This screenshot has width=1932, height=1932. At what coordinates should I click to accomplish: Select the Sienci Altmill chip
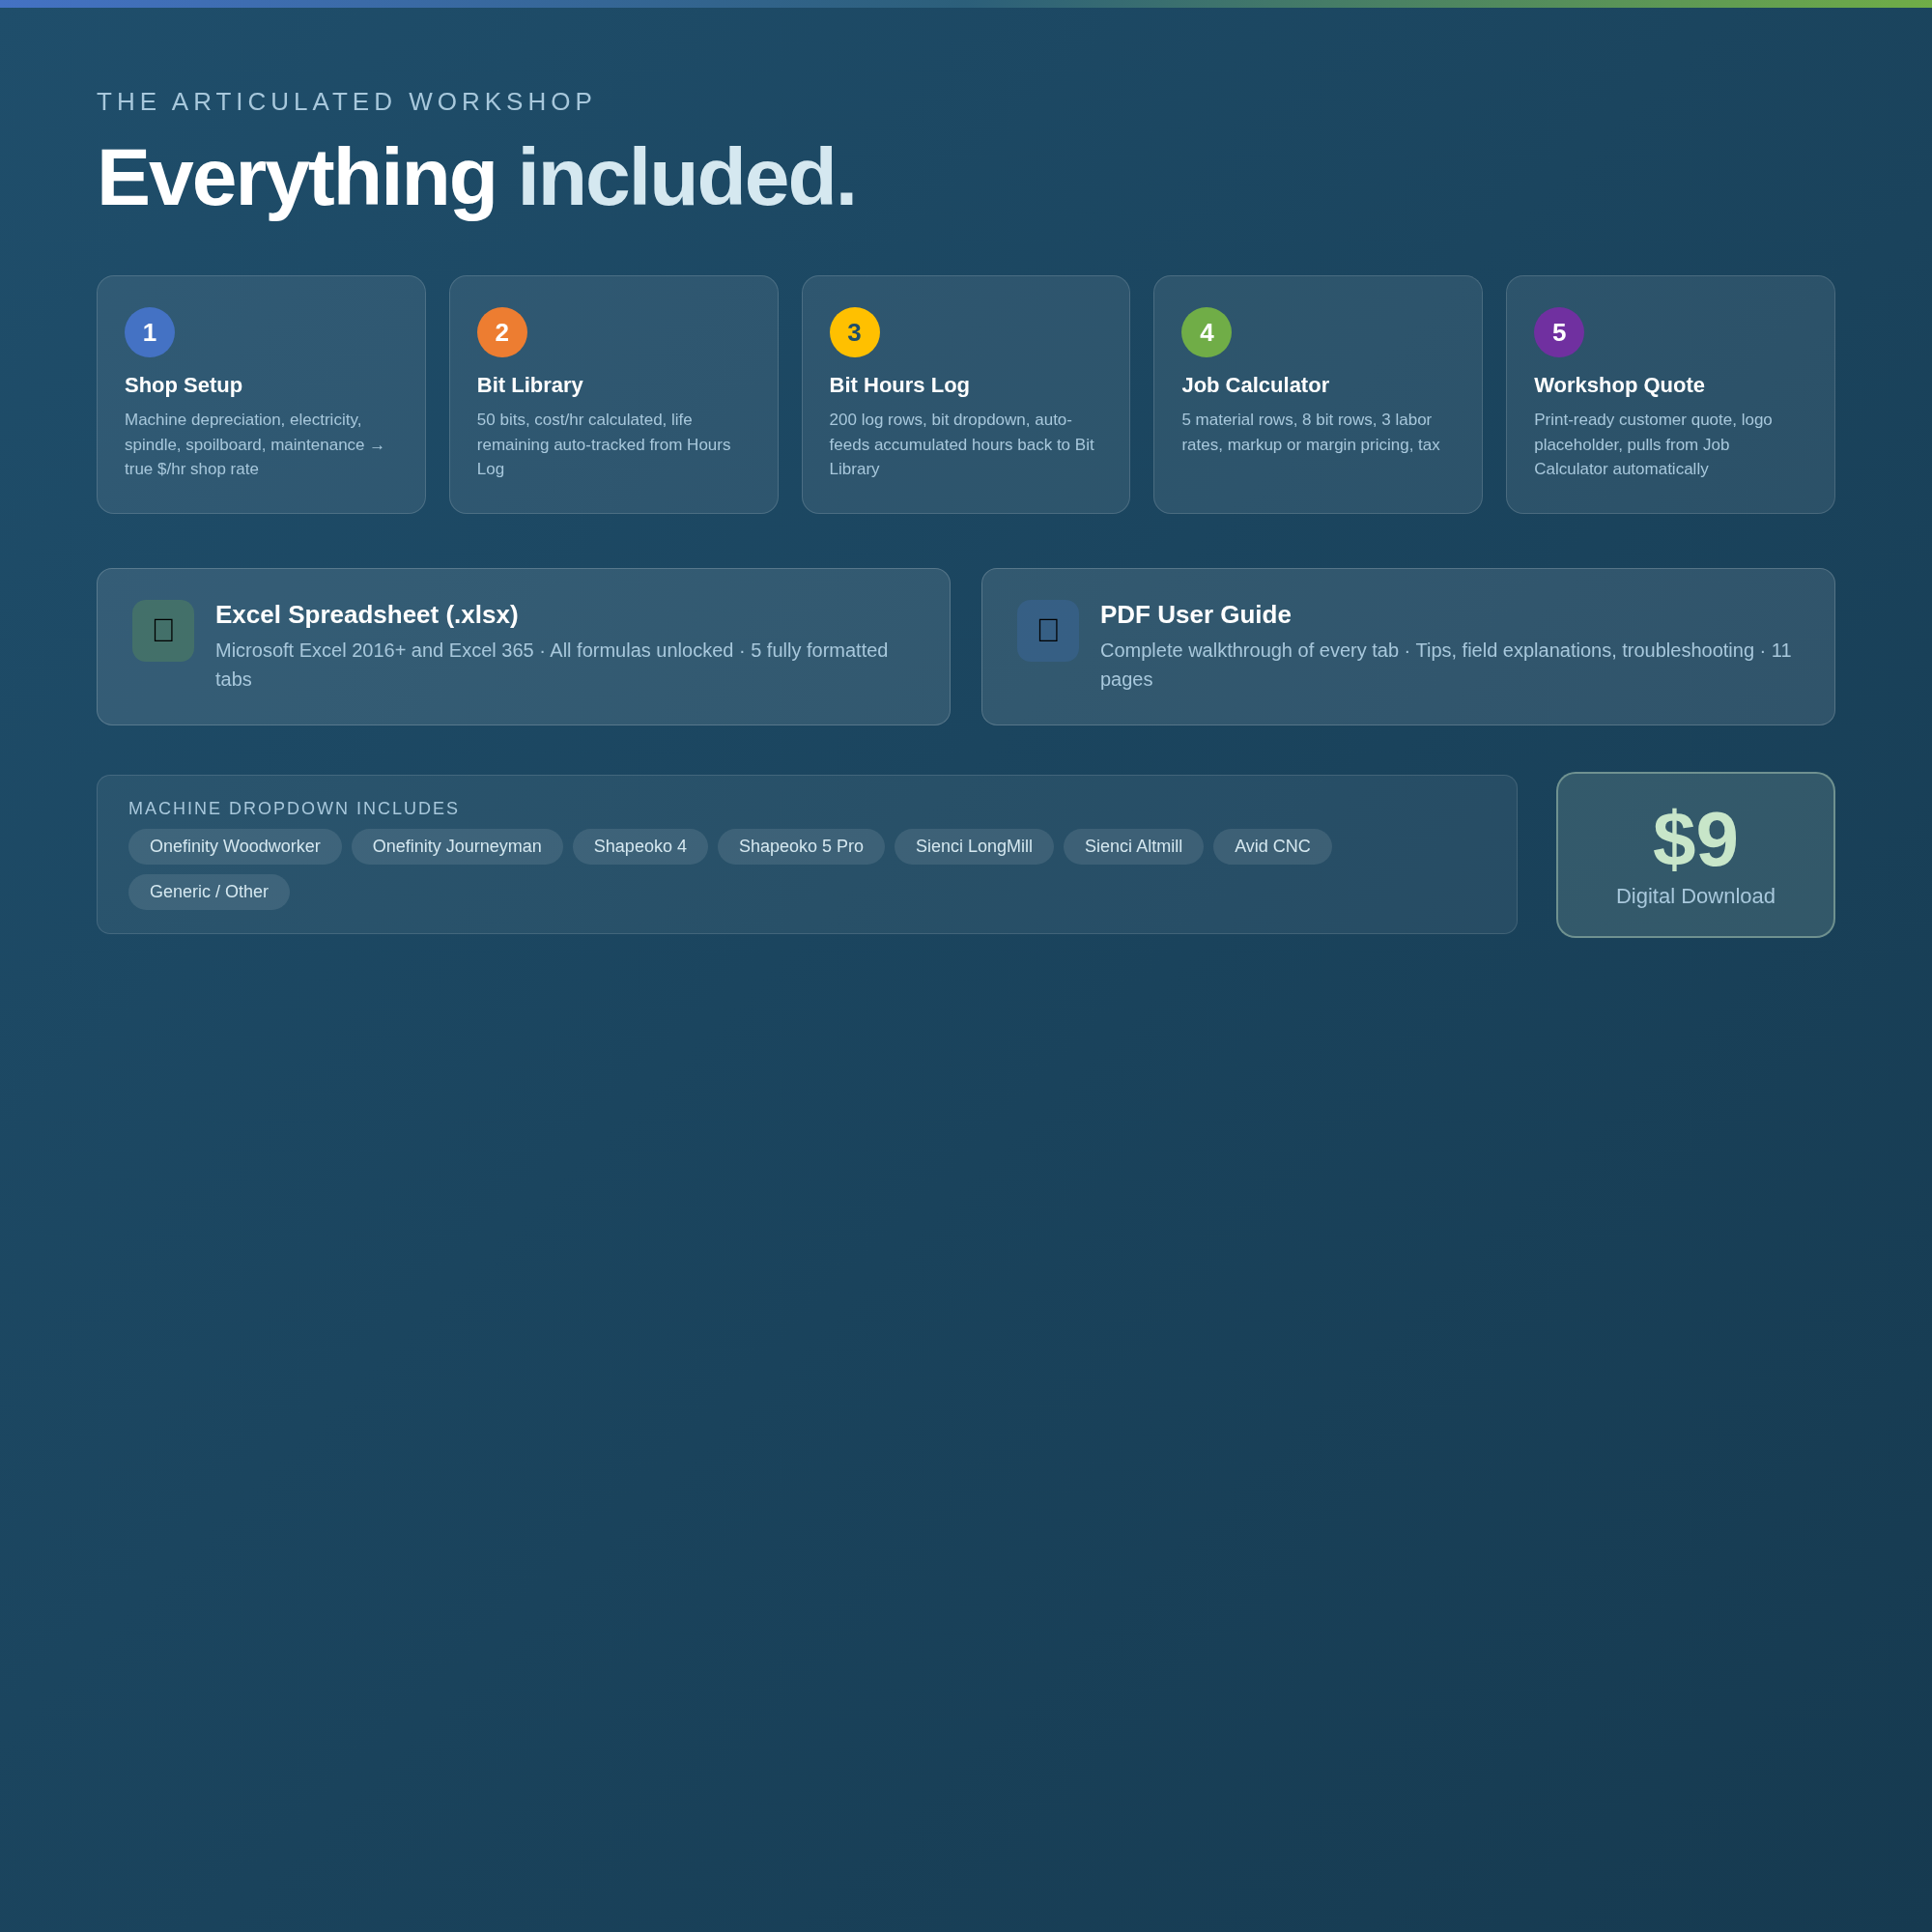1133,846
